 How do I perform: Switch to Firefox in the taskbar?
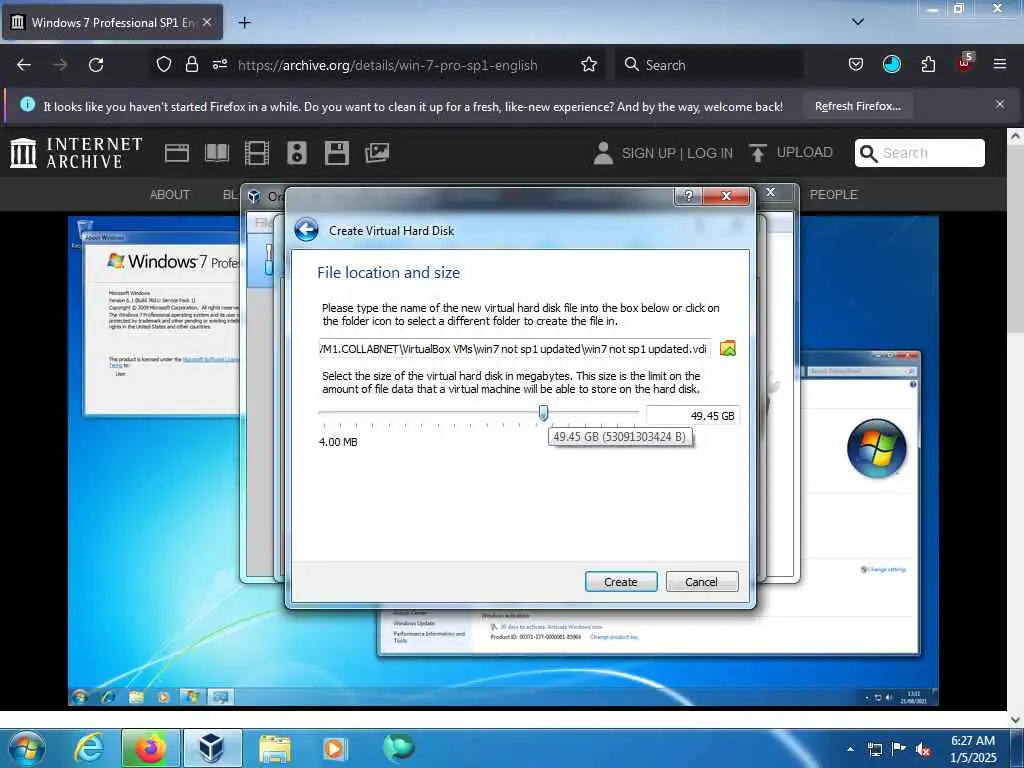click(x=150, y=748)
